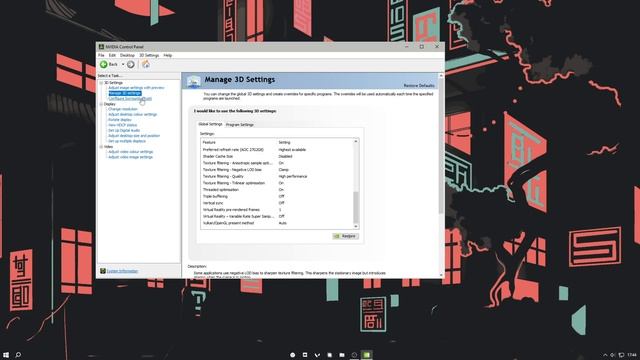Viewport: 640px width, 360px height.
Task: Click the Forward navigation icon
Action: 131,64
